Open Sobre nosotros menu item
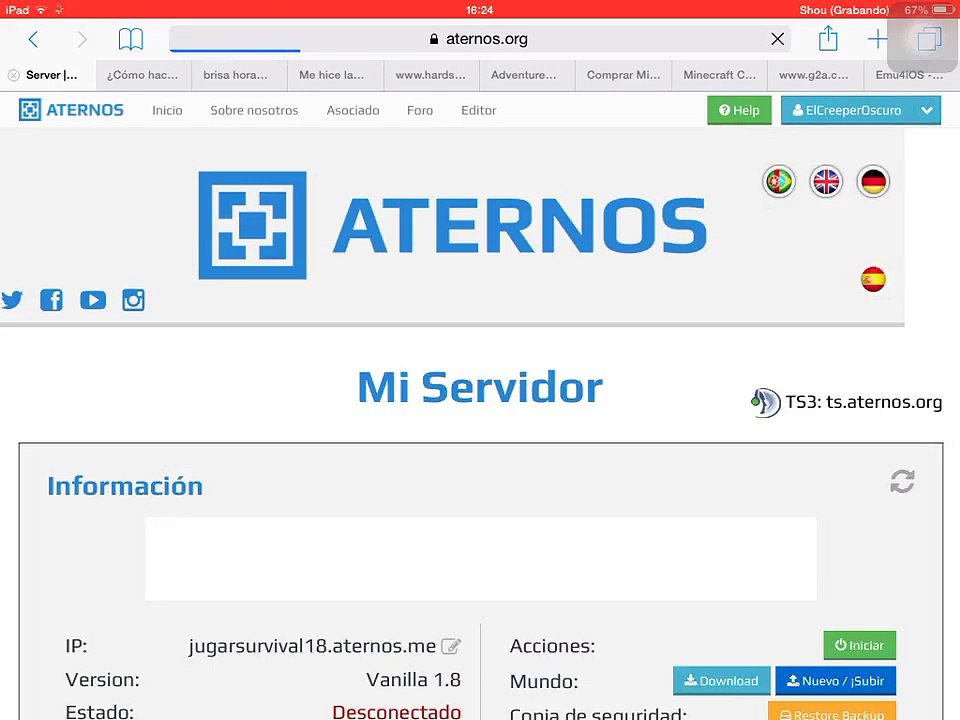 point(254,110)
